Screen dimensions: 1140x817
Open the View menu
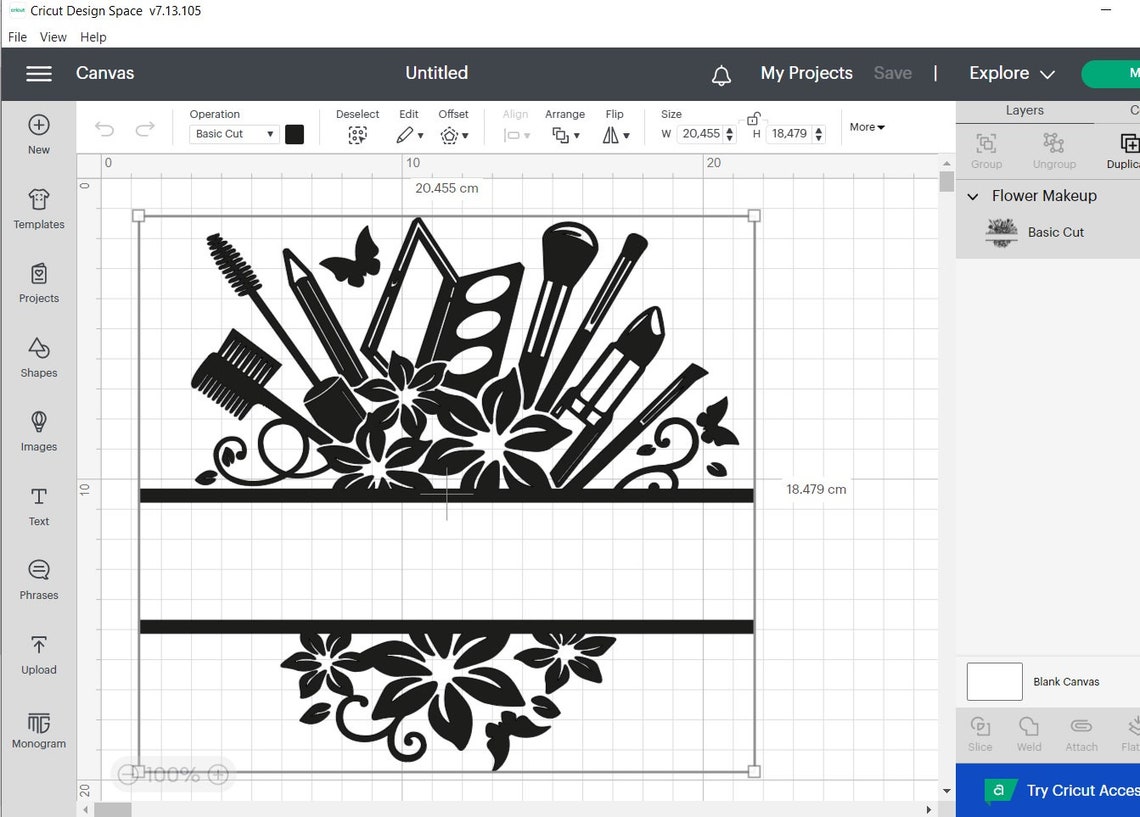click(x=53, y=37)
